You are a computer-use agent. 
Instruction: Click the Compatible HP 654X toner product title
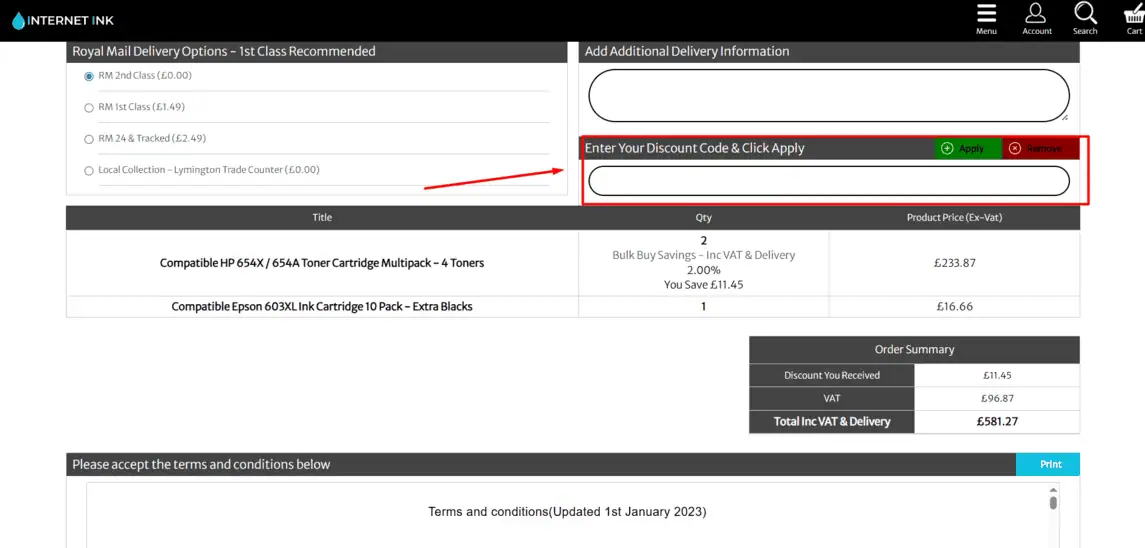[322, 263]
